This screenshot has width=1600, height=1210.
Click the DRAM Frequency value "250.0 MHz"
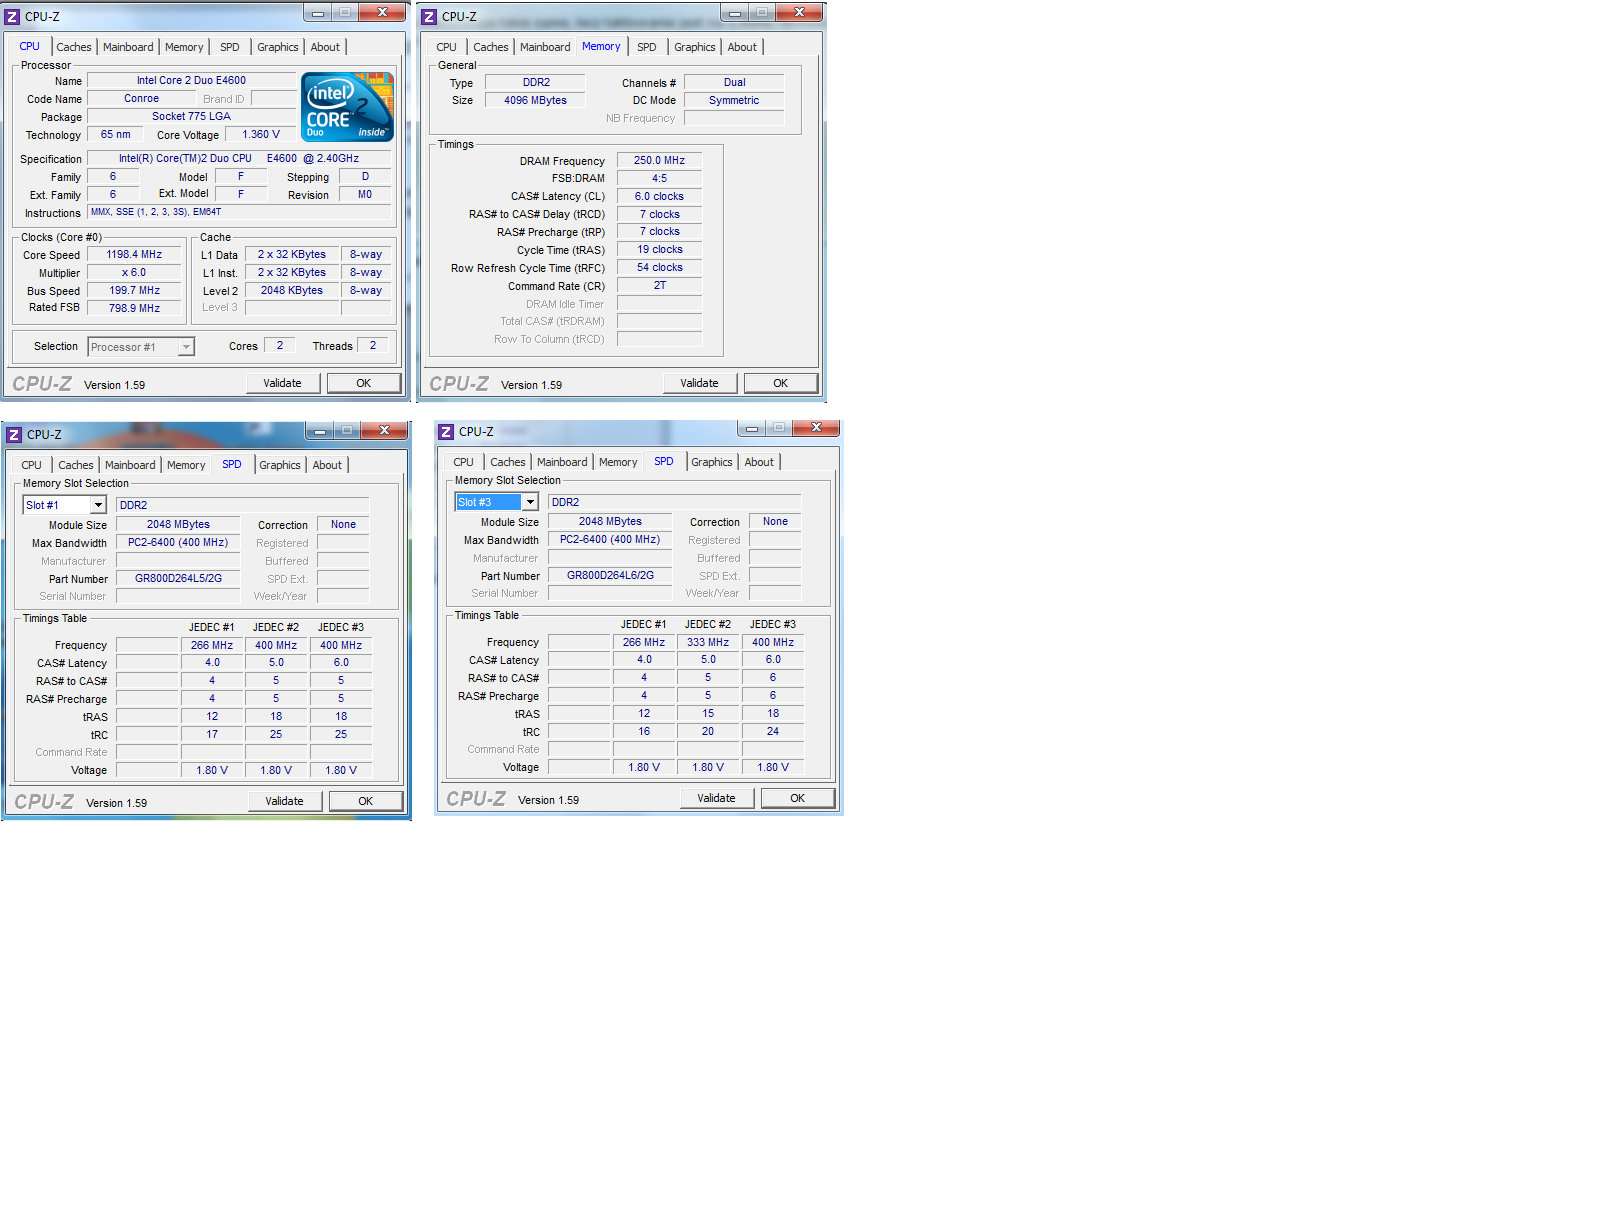point(660,161)
